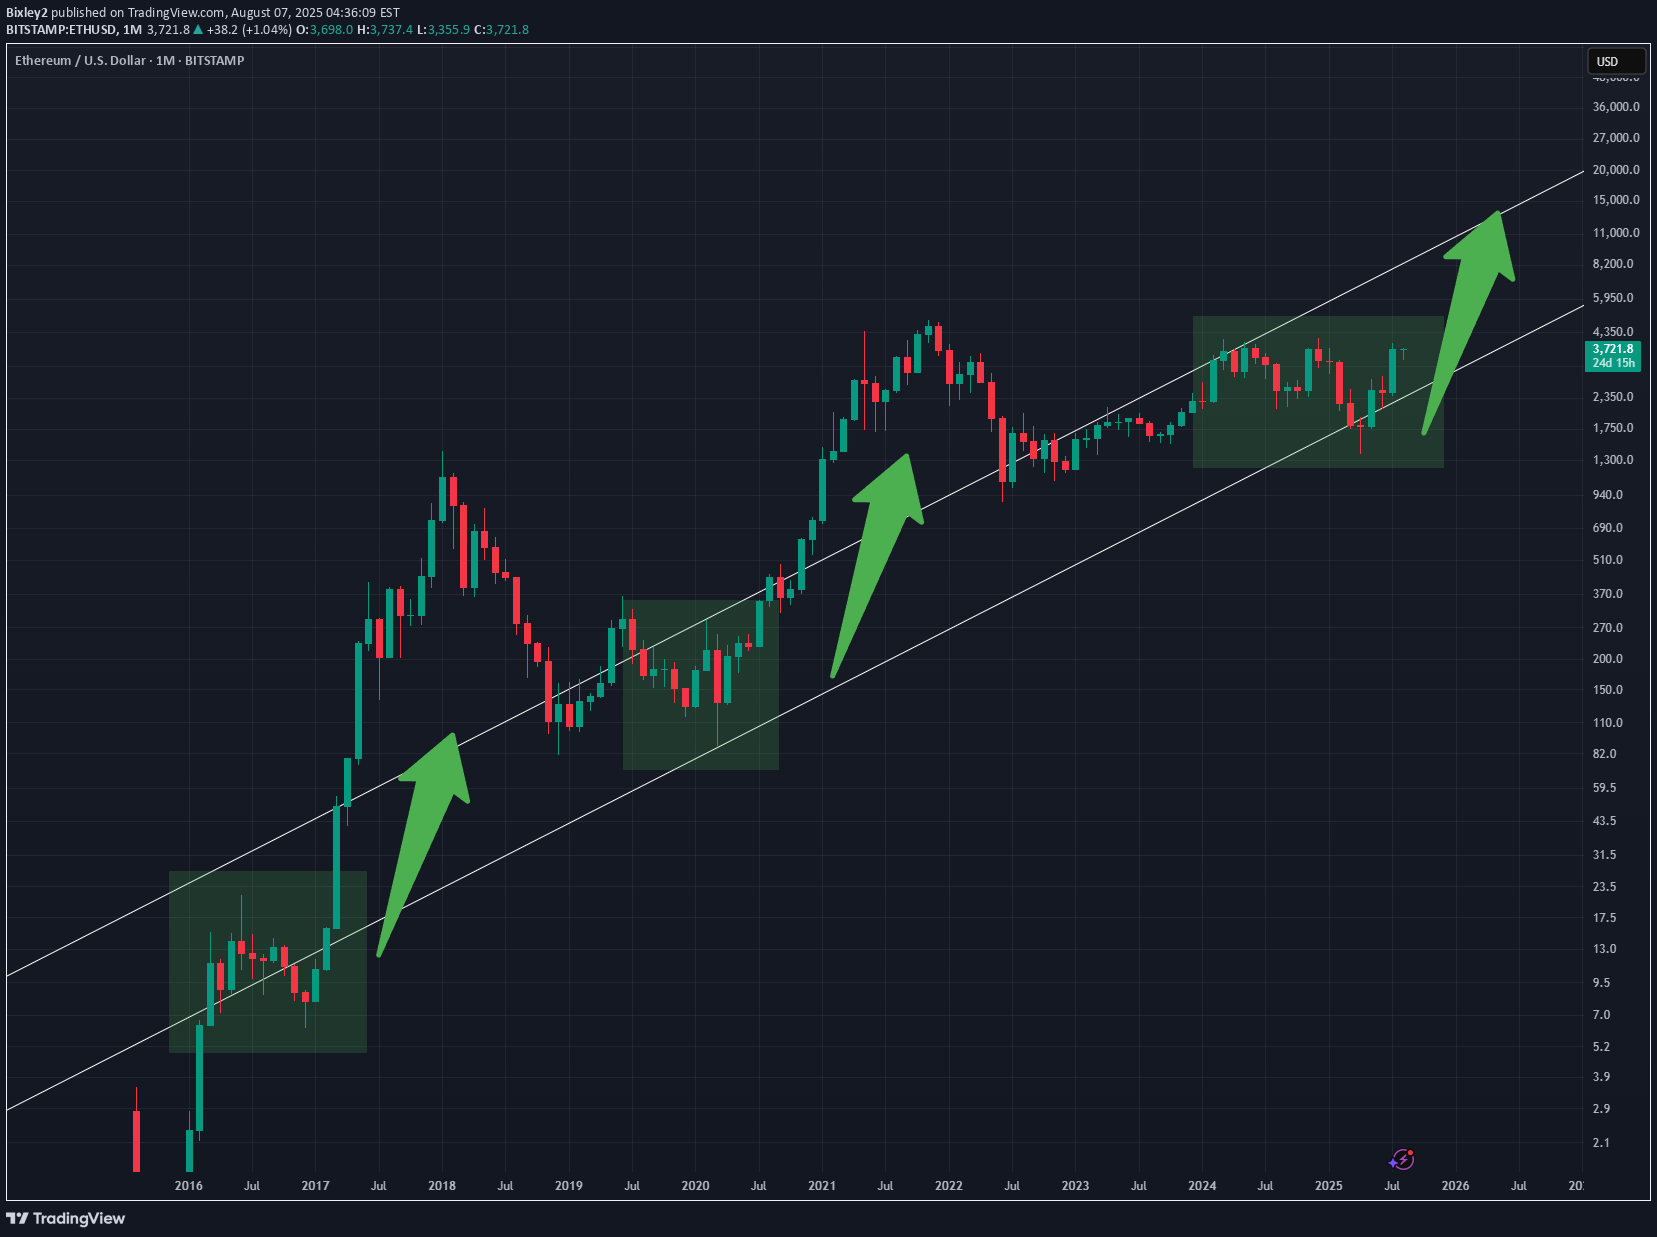This screenshot has height=1237, width=1657.
Task: Click the low value L:3,355.9
Action: click(443, 30)
